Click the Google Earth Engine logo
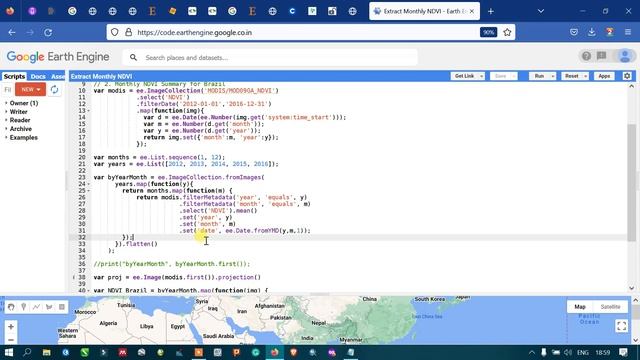640x360 pixels. pyautogui.click(x=58, y=57)
